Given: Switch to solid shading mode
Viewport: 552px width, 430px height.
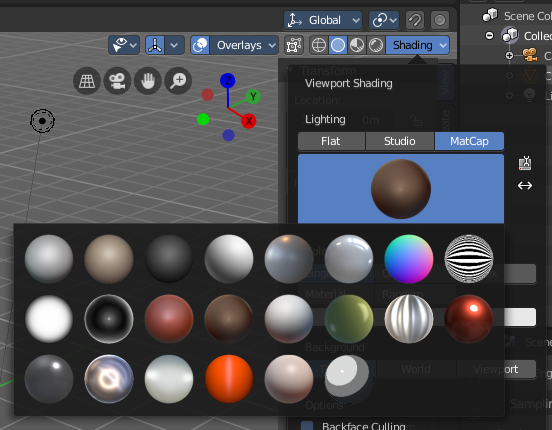Looking at the screenshot, I should click(x=338, y=45).
